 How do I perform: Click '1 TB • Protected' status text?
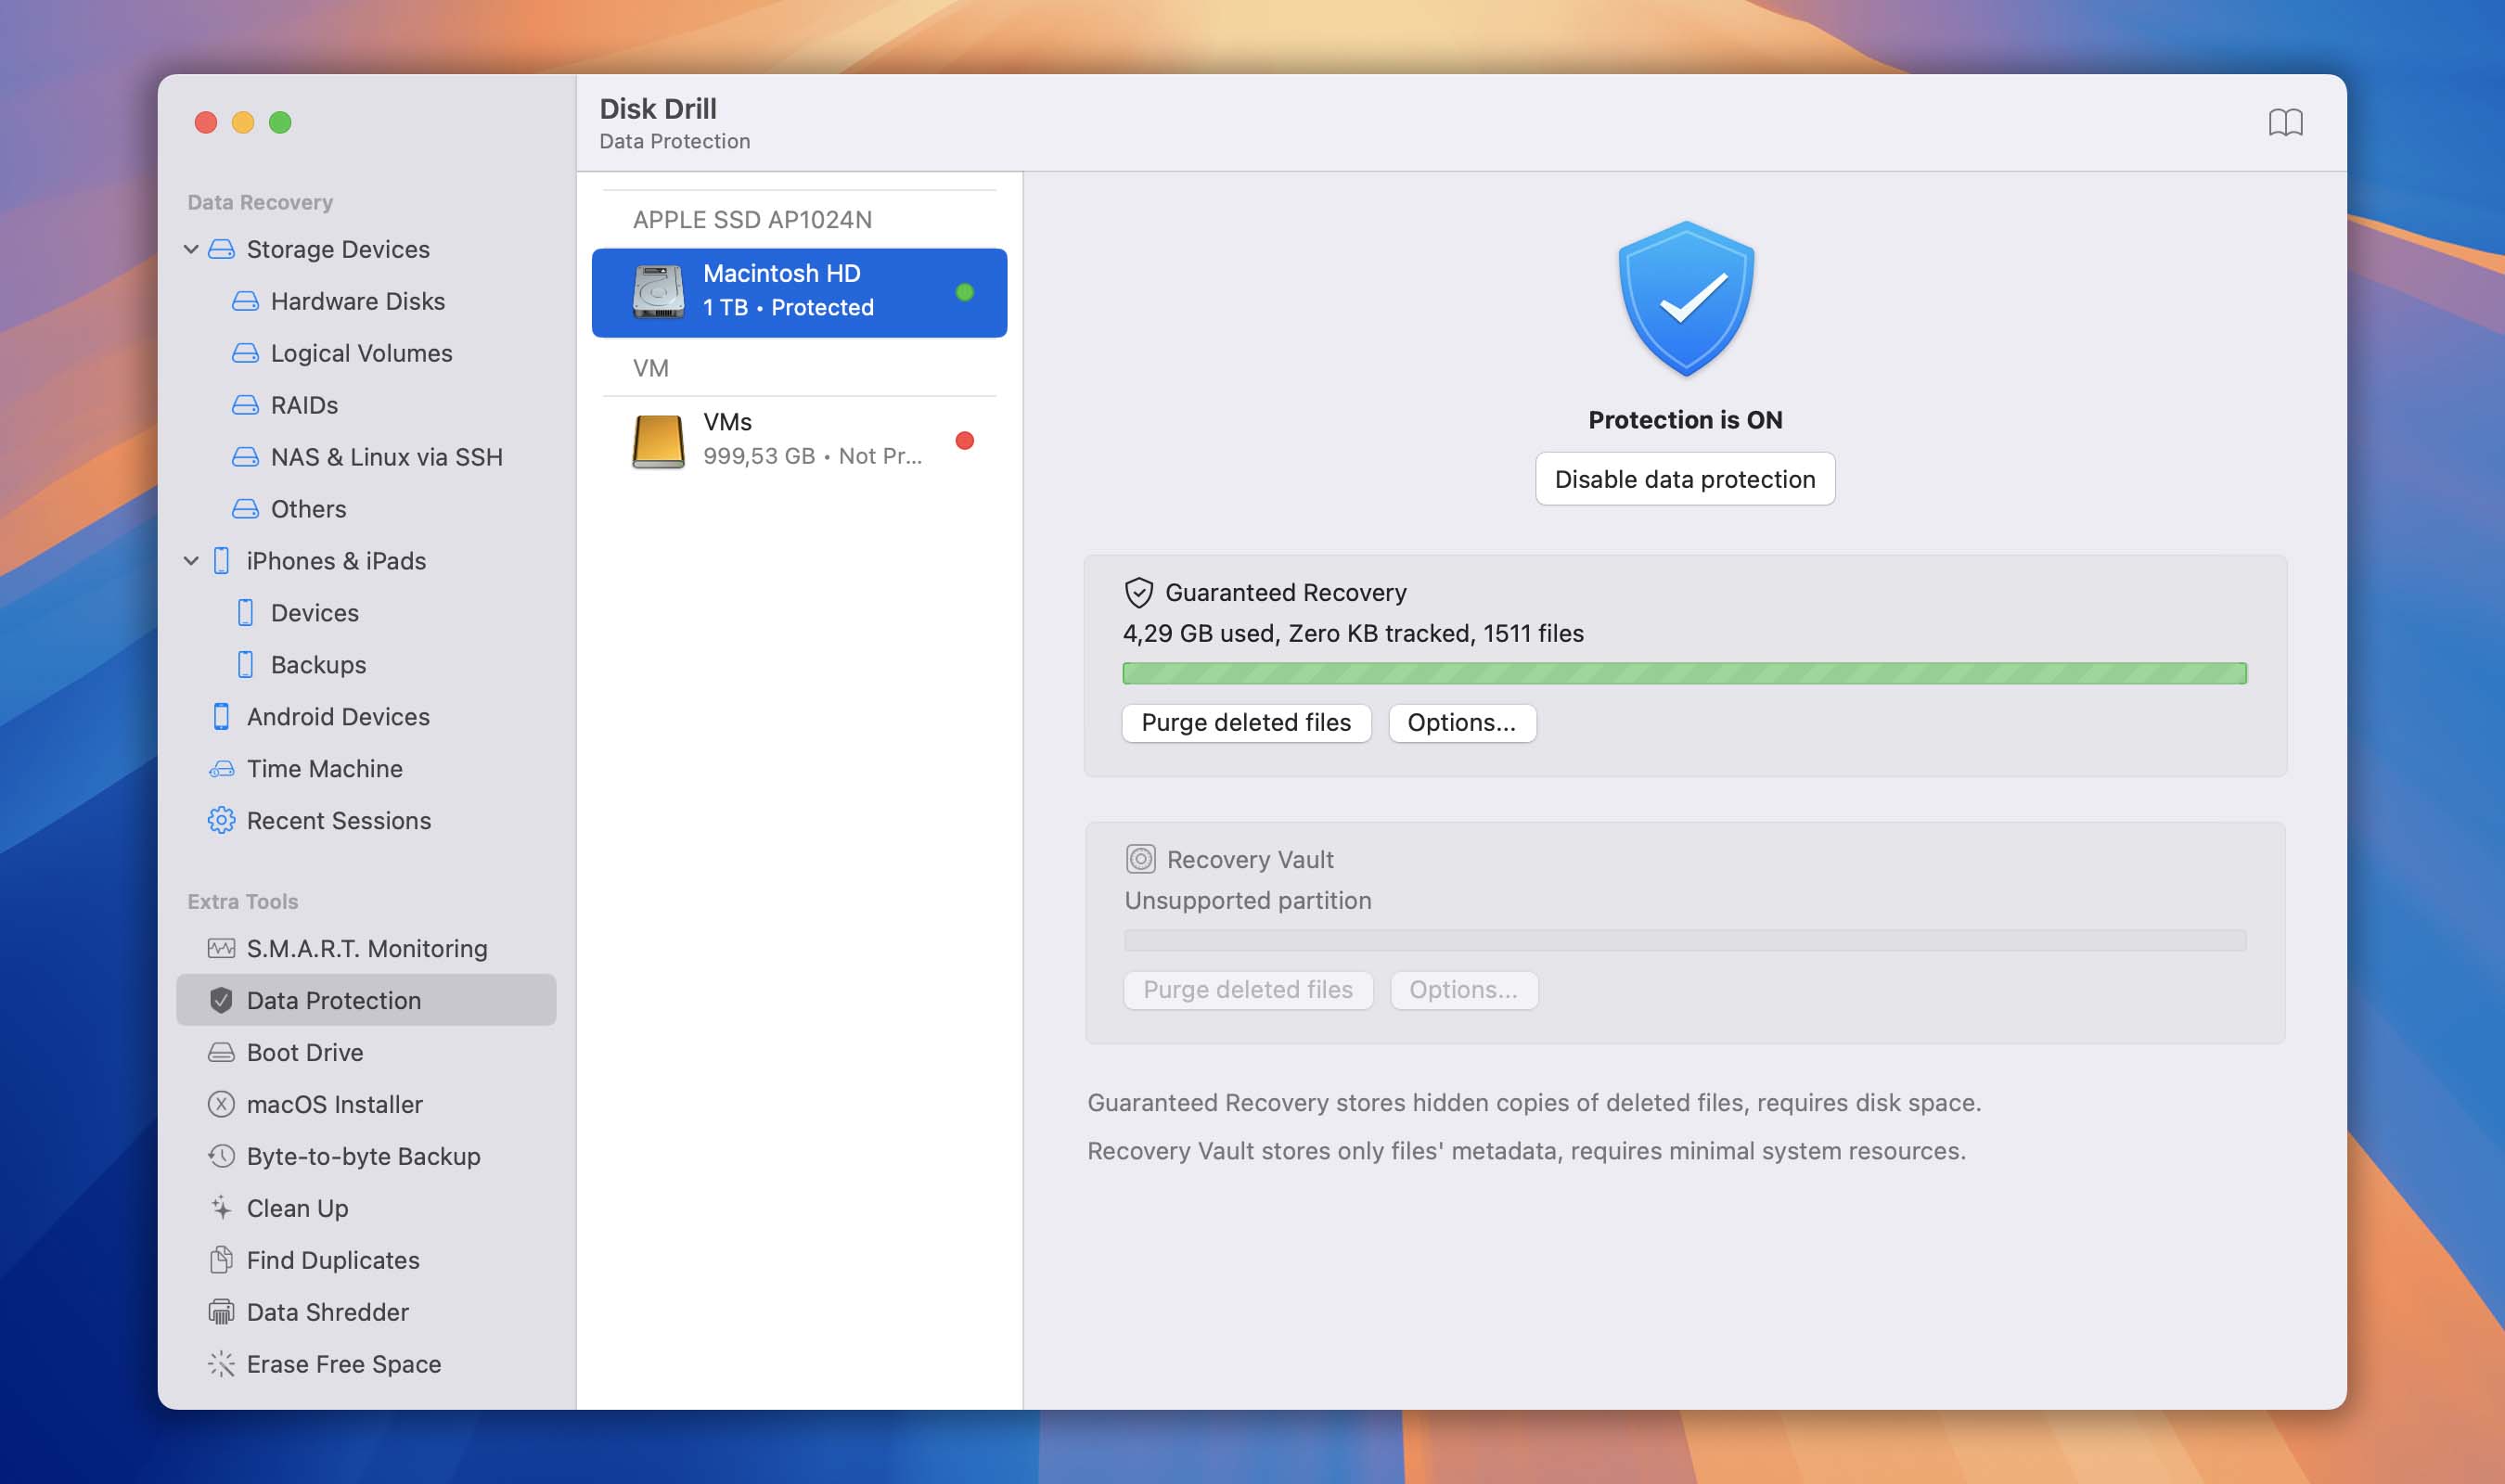pyautogui.click(x=788, y=308)
